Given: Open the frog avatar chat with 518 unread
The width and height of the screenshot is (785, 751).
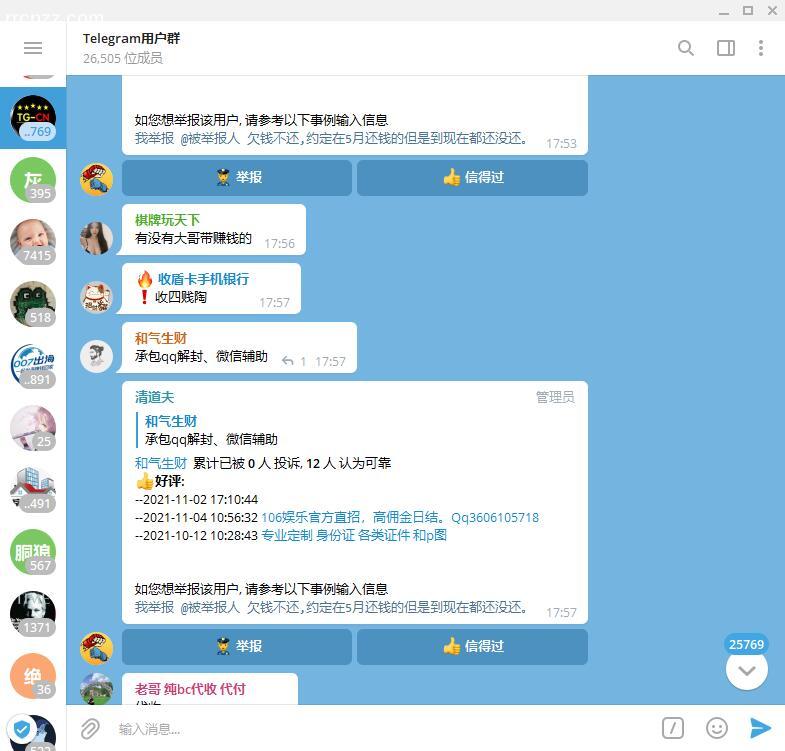Looking at the screenshot, I should point(33,304).
